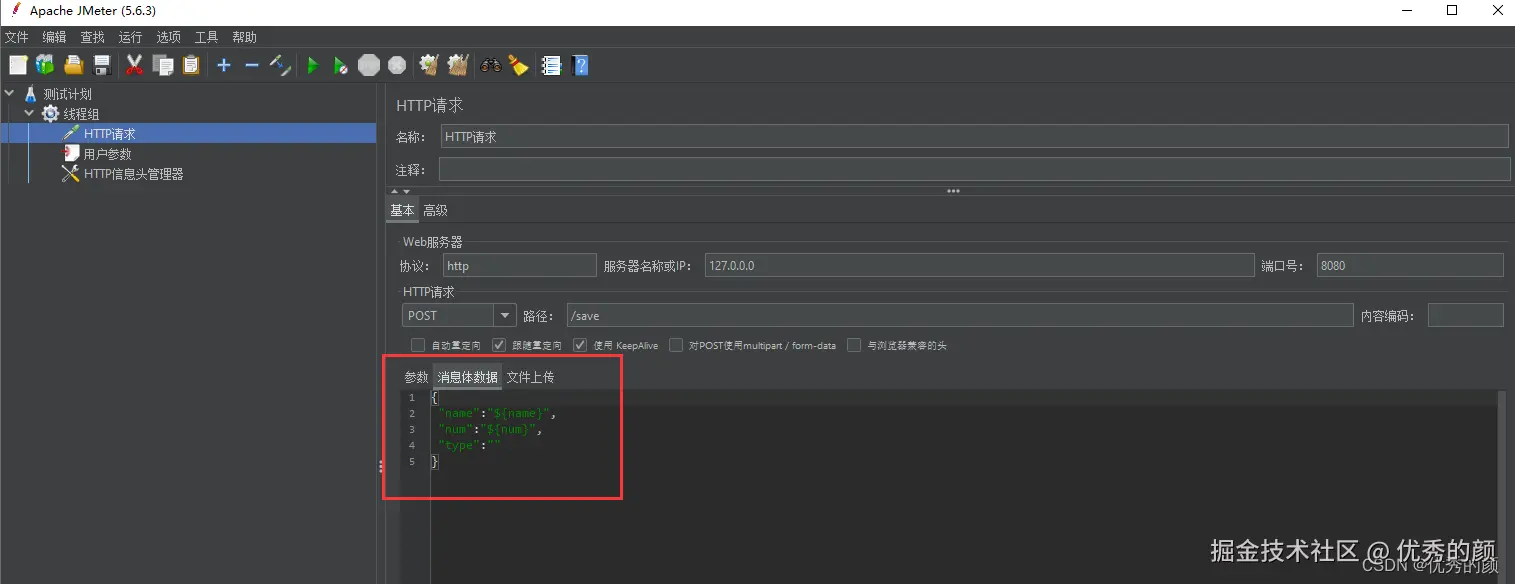Screen dimensions: 1515x584
Task: Open a test plan file from toolbar
Action: (x=73, y=65)
